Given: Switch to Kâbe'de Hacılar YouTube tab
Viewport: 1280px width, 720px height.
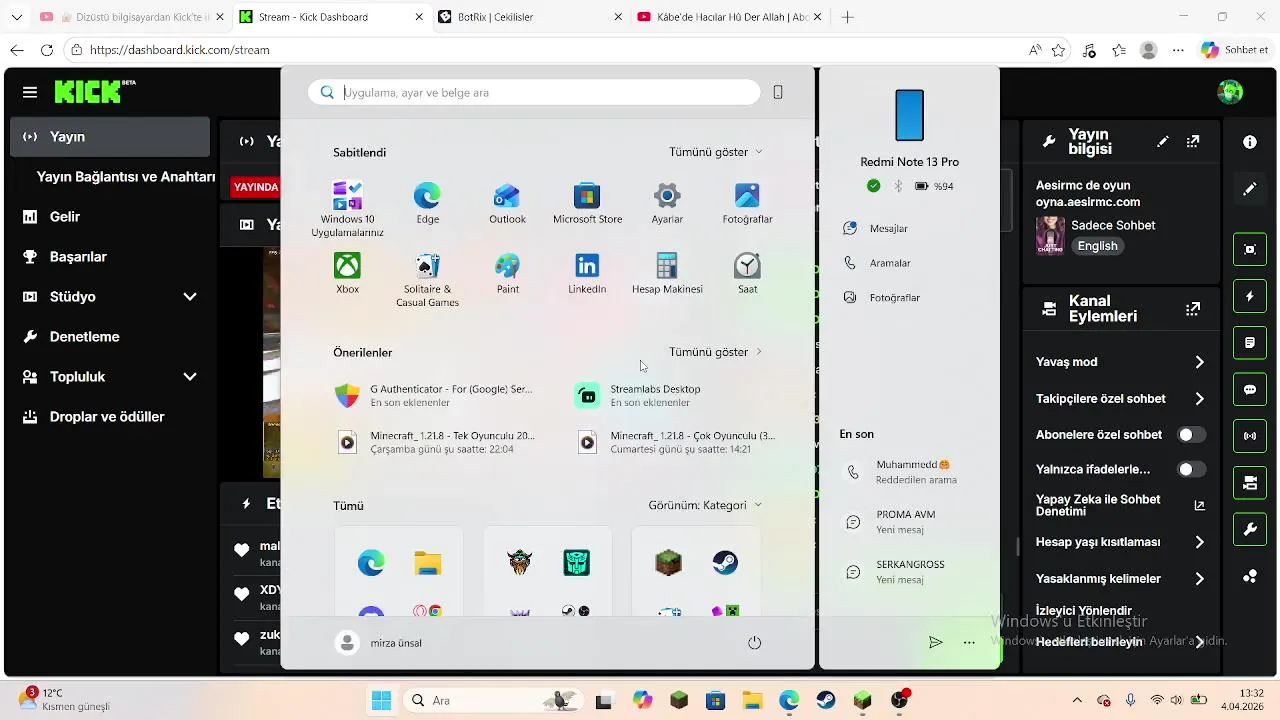Looking at the screenshot, I should 729,17.
